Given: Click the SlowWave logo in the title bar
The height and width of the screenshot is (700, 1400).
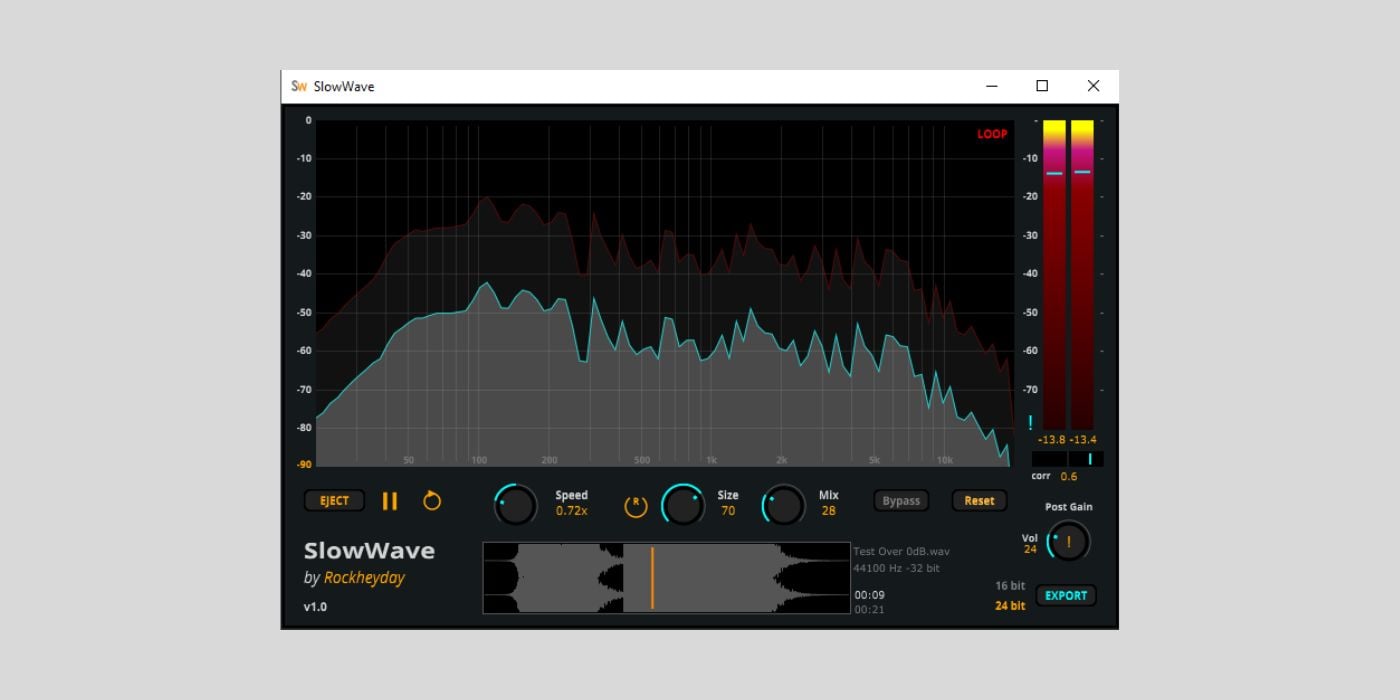Looking at the screenshot, I should click(x=297, y=86).
